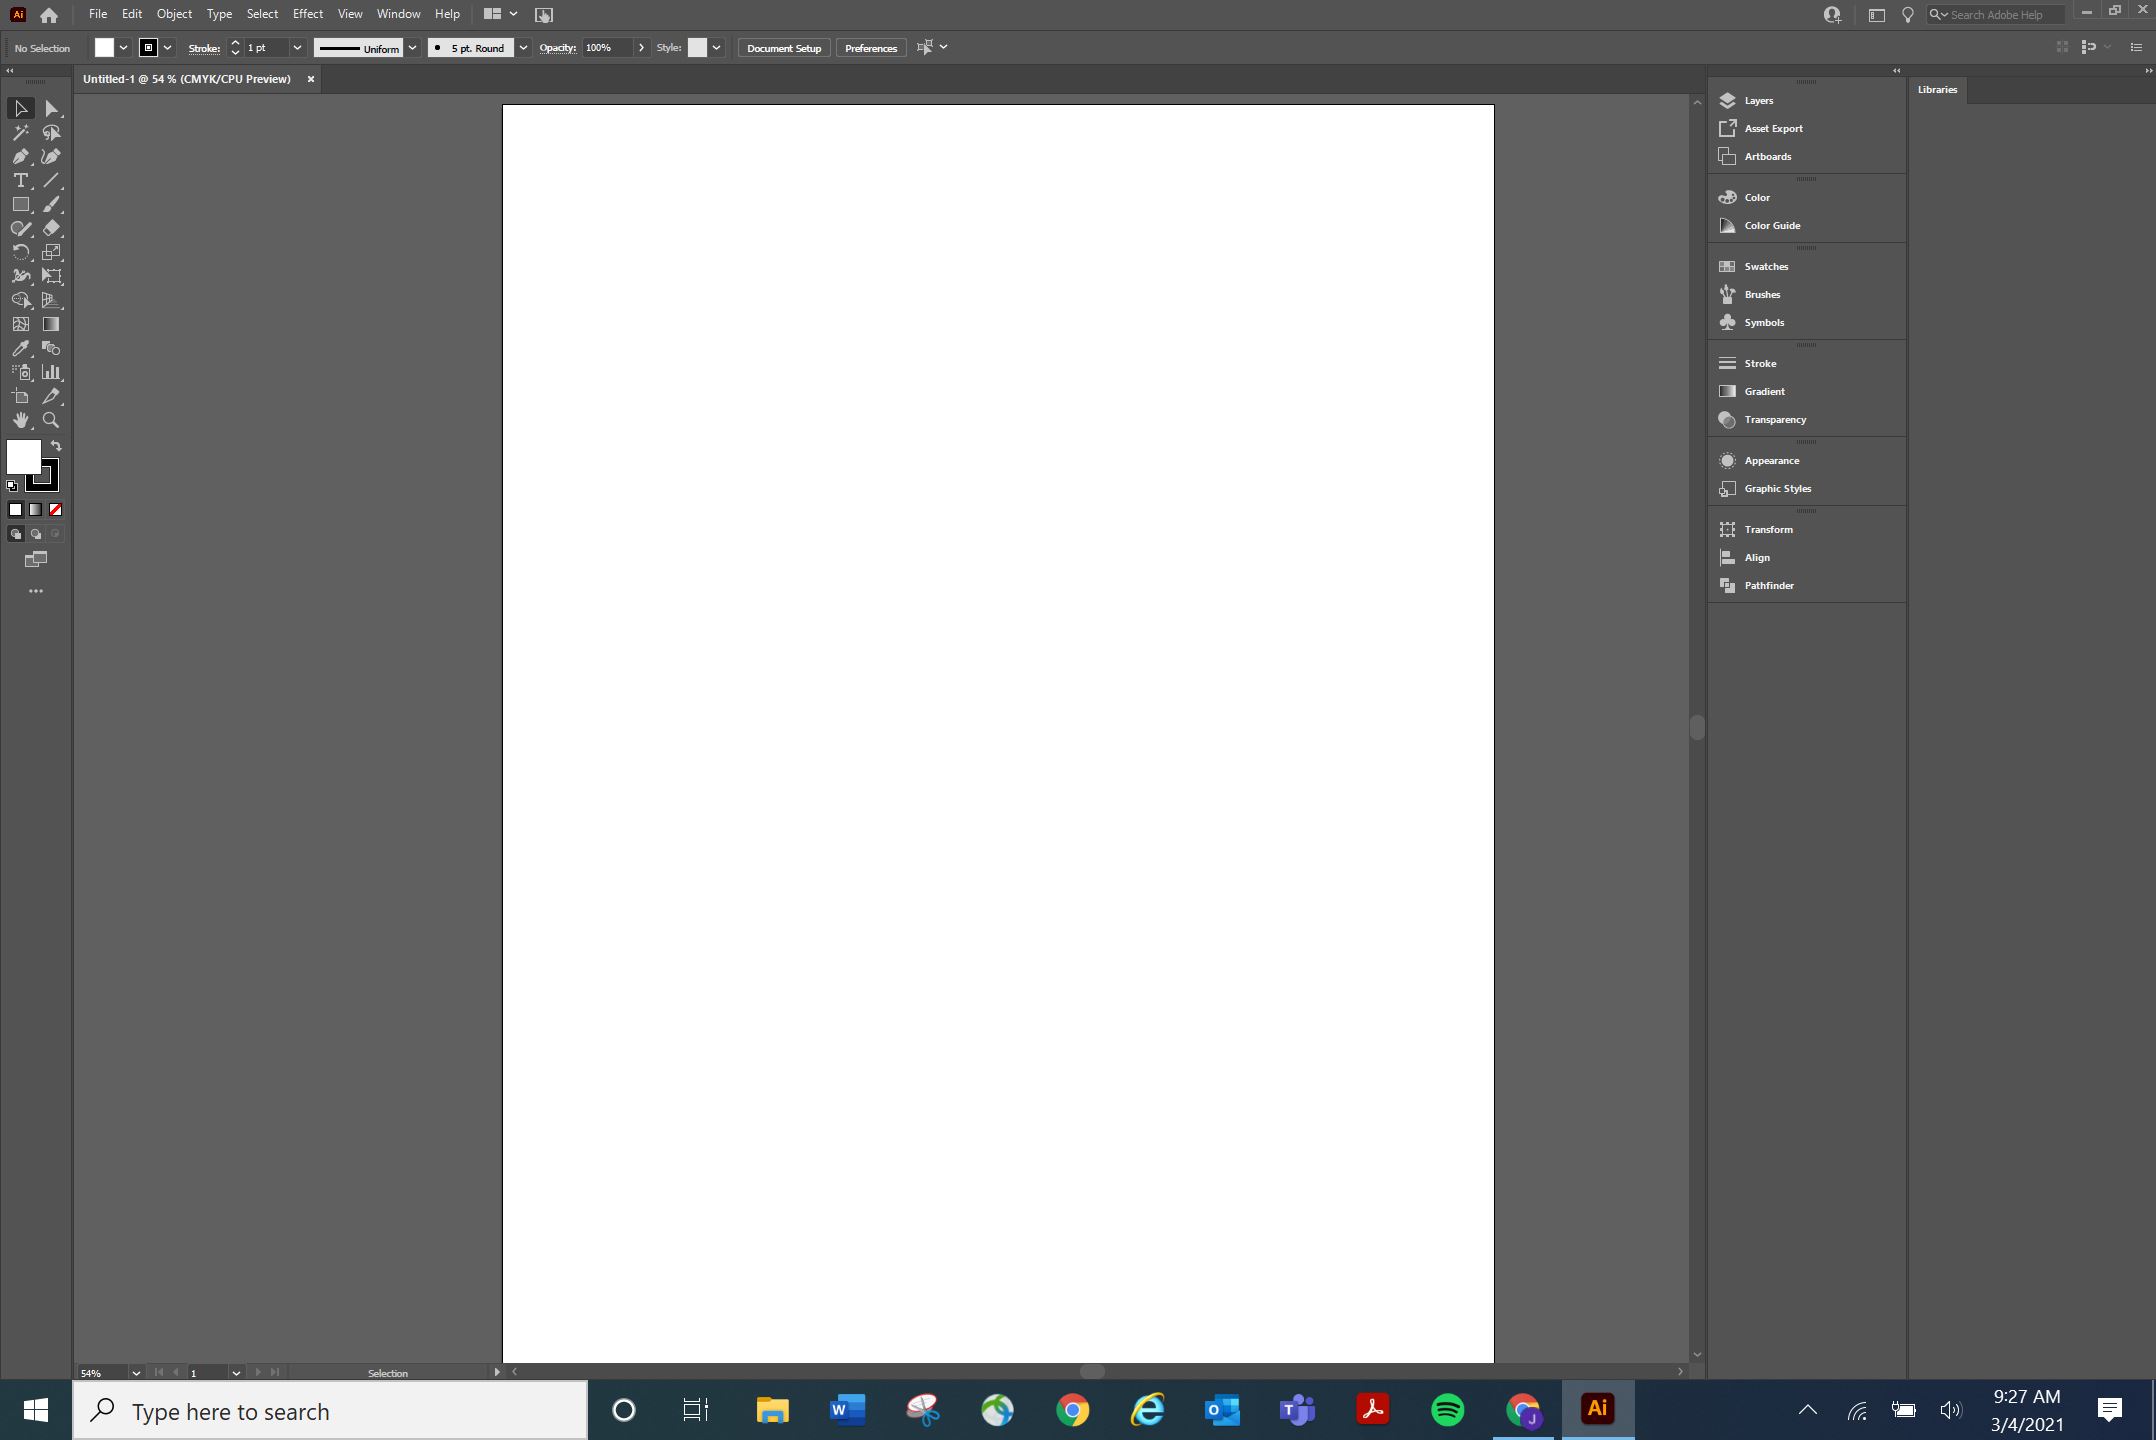The width and height of the screenshot is (2156, 1440).
Task: Expand the Opacity percentage field
Action: (641, 47)
